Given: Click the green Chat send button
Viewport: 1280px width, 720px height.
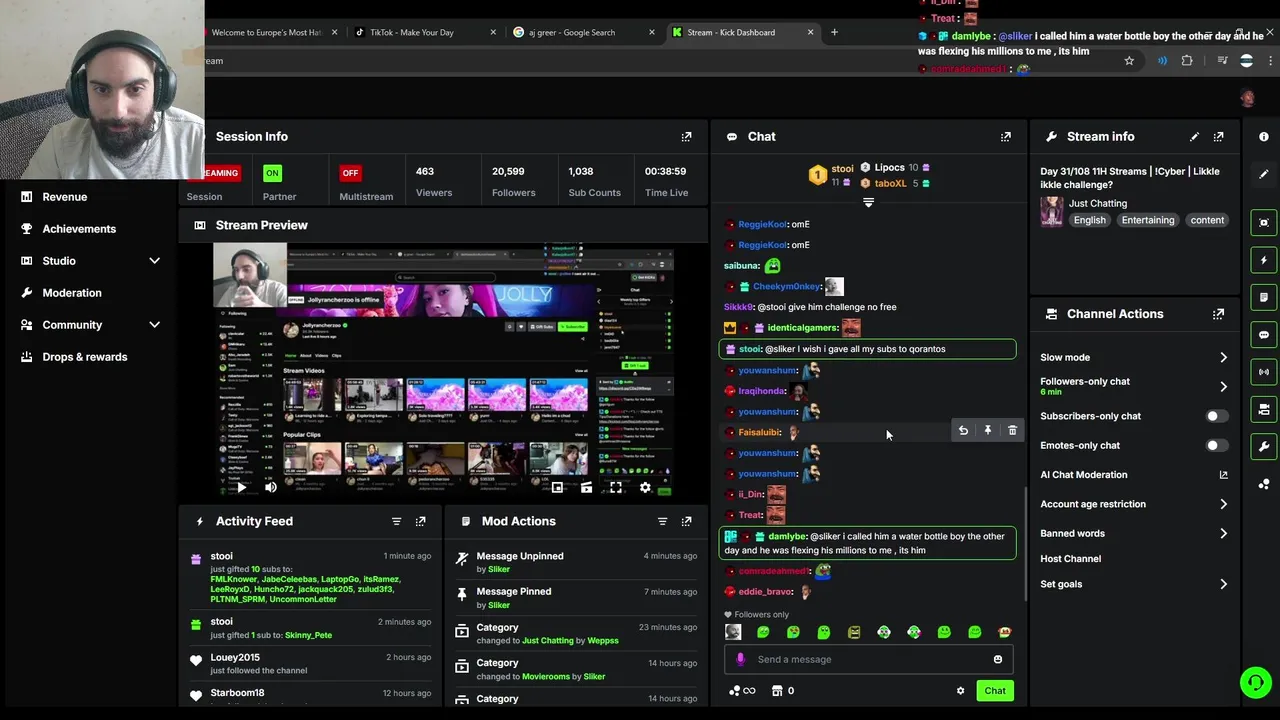Looking at the screenshot, I should pyautogui.click(x=995, y=691).
